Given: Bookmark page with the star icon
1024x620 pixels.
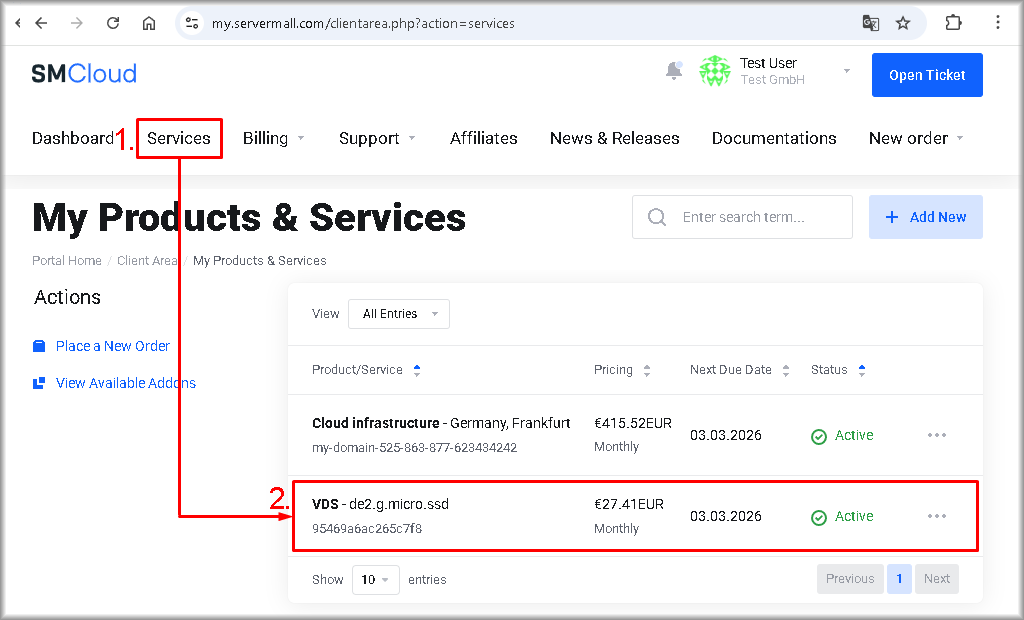Looking at the screenshot, I should tap(903, 23).
